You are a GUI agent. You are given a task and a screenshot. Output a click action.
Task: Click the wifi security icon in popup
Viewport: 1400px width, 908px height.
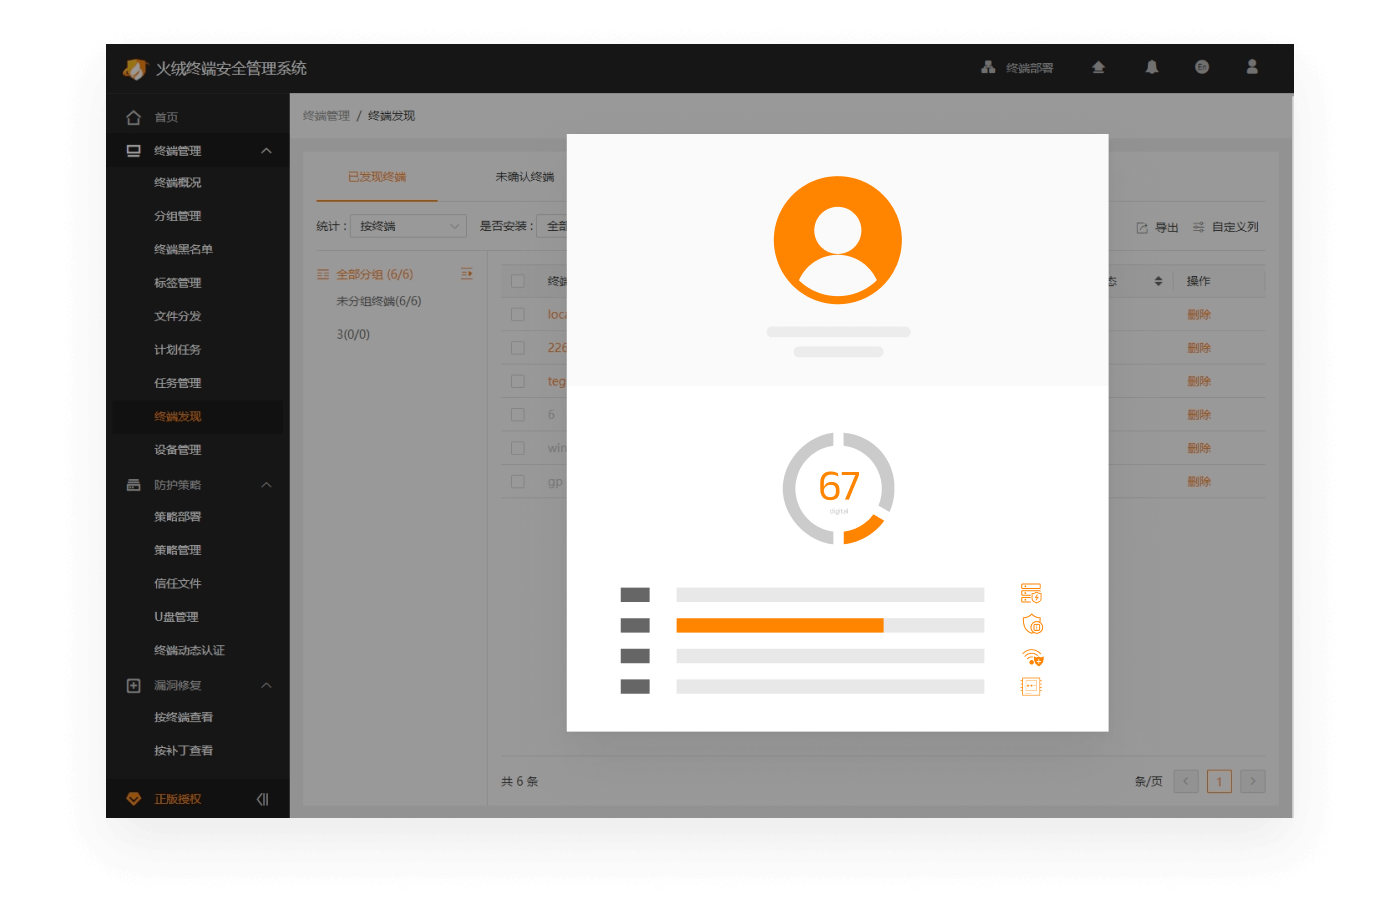1032,657
